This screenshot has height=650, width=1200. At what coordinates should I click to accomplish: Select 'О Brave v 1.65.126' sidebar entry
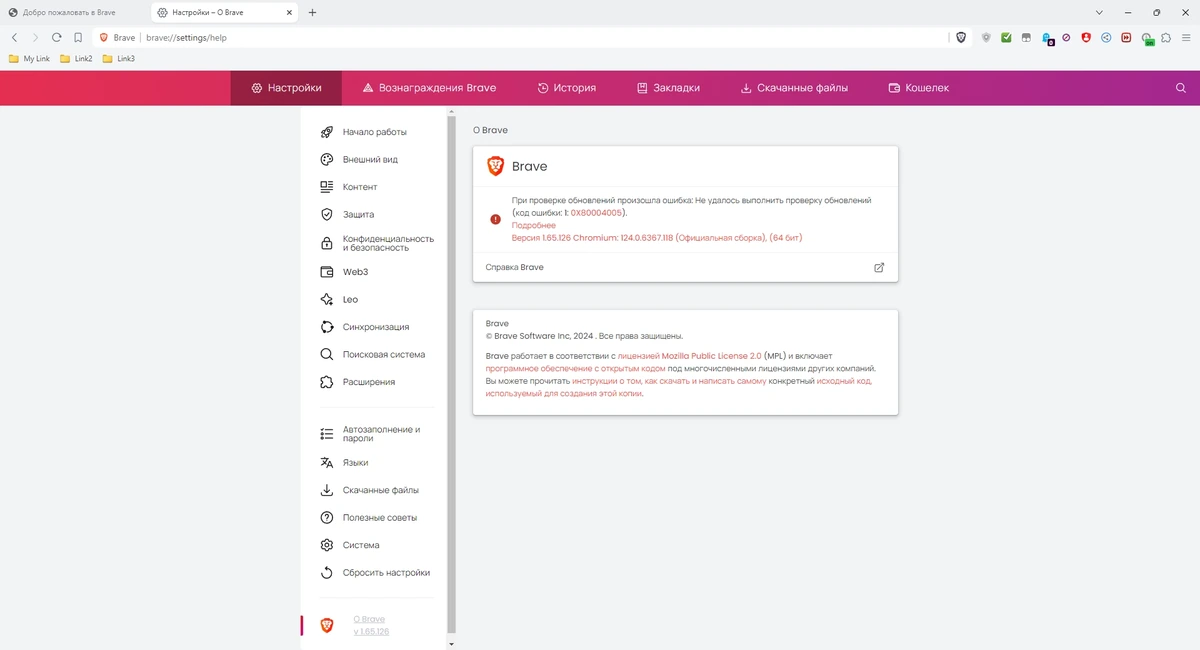pyautogui.click(x=371, y=625)
